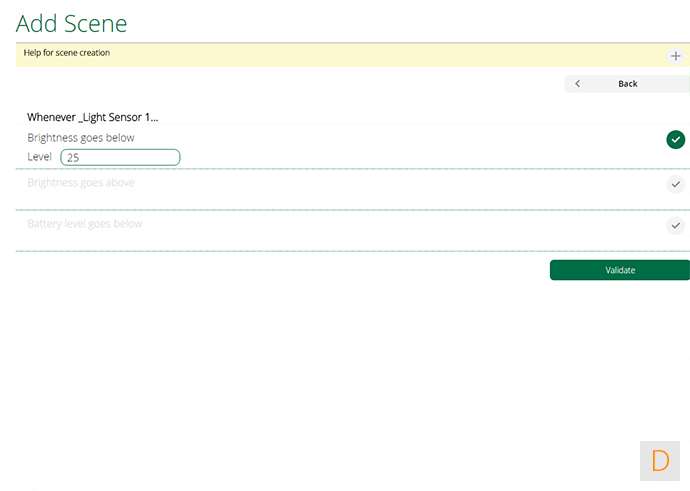Image resolution: width=690 pixels, height=491 pixels.
Task: Click the Level label text
Action: pos(39,157)
